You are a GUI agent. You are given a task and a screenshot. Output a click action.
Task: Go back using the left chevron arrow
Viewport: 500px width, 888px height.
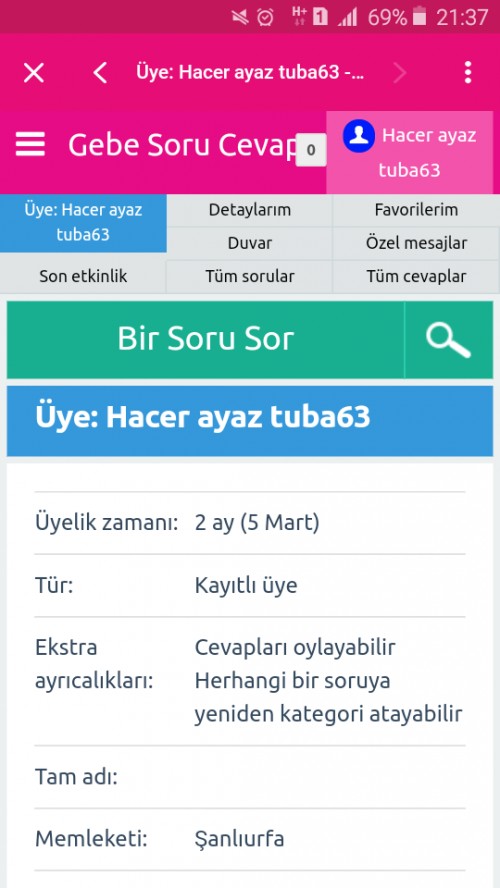click(100, 73)
